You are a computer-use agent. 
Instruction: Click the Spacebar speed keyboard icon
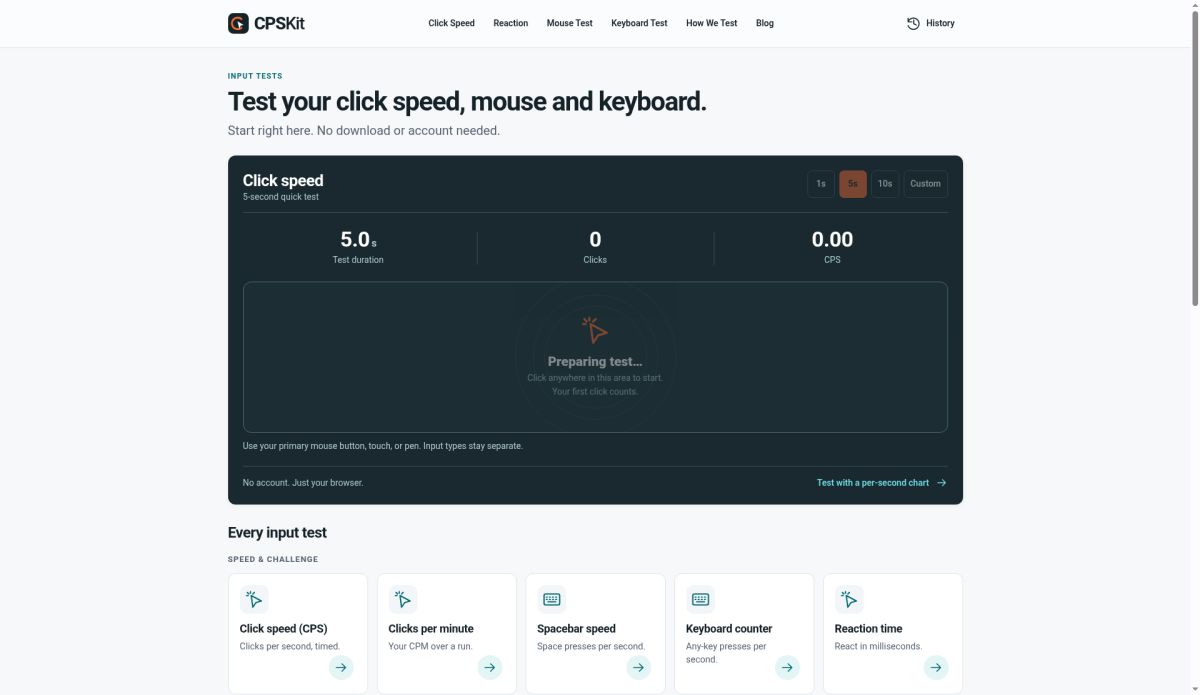point(552,599)
